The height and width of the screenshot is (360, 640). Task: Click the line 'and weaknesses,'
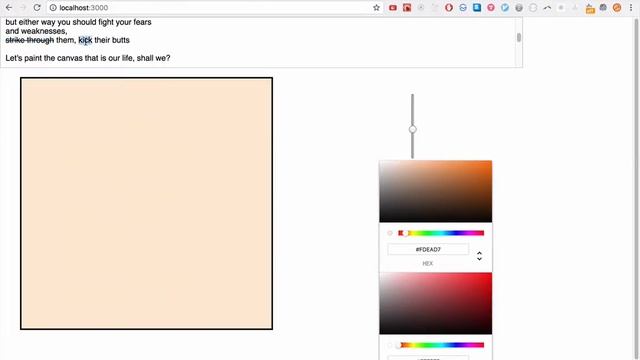click(36, 31)
